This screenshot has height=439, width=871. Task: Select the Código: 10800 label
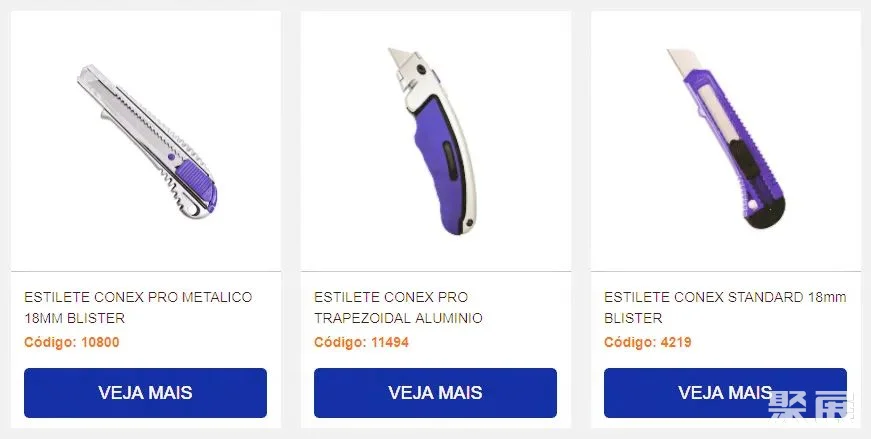(72, 342)
